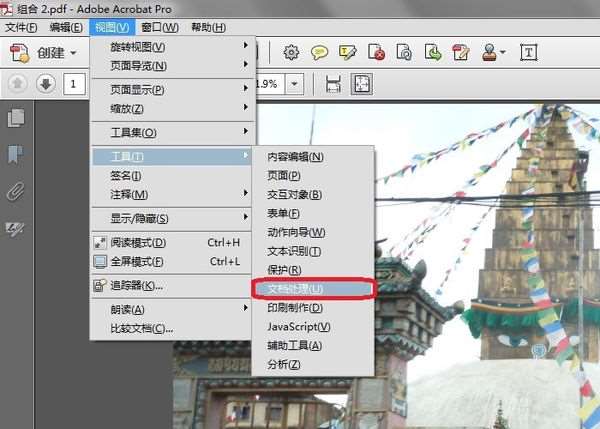Click the settings gear toolbar icon

[291, 52]
